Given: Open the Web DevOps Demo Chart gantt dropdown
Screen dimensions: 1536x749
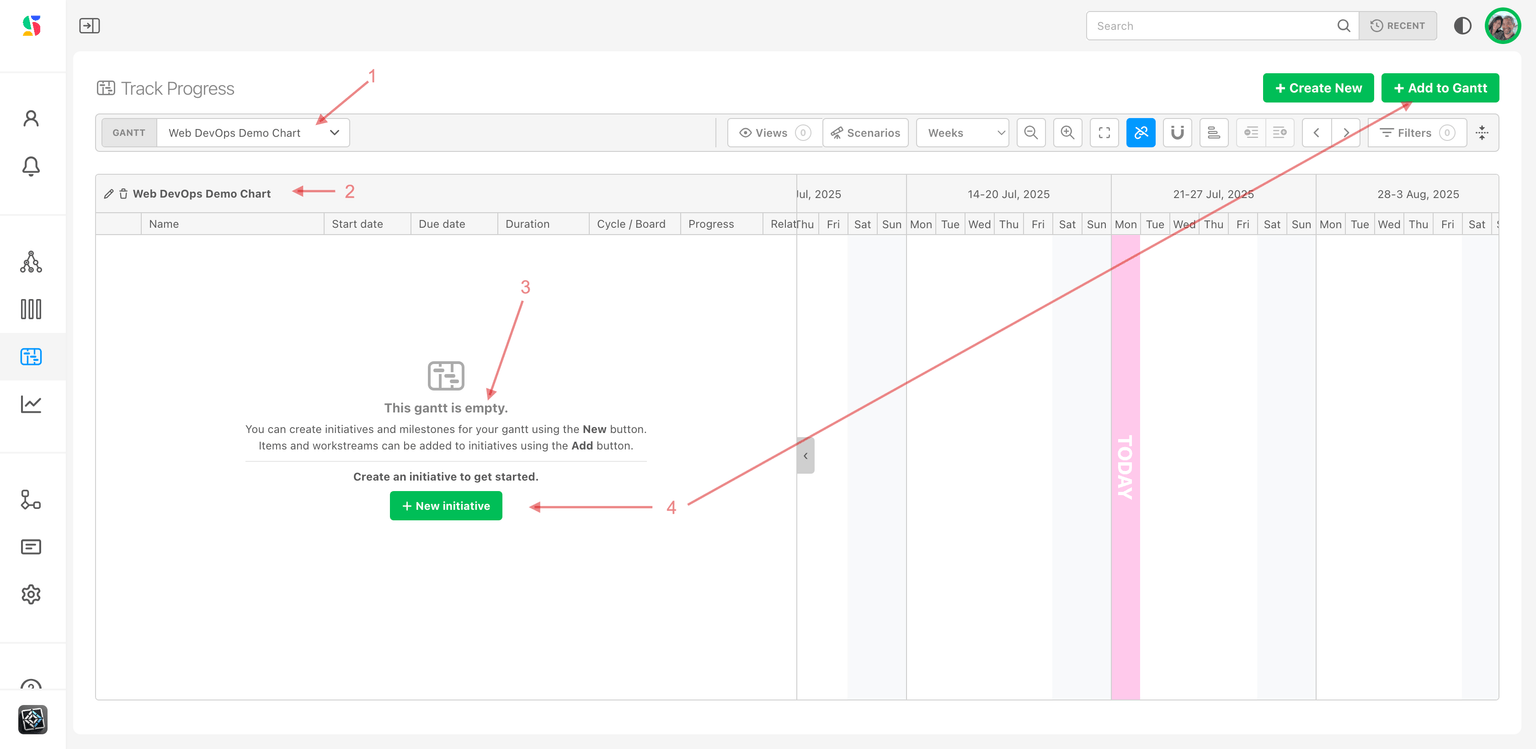Looking at the screenshot, I should pyautogui.click(x=252, y=133).
